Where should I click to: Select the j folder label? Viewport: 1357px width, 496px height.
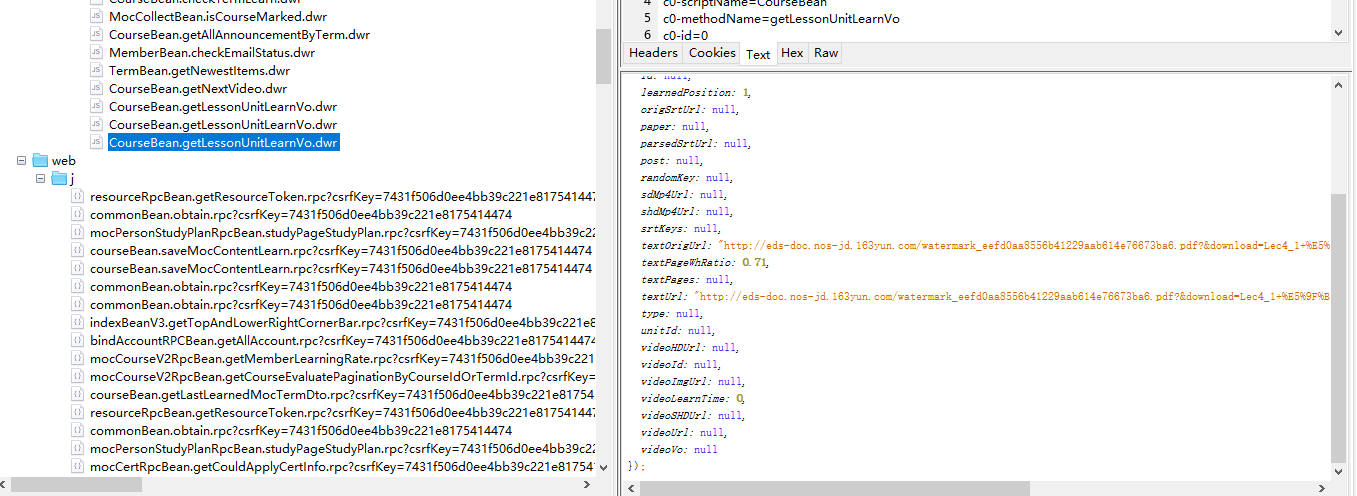point(72,178)
